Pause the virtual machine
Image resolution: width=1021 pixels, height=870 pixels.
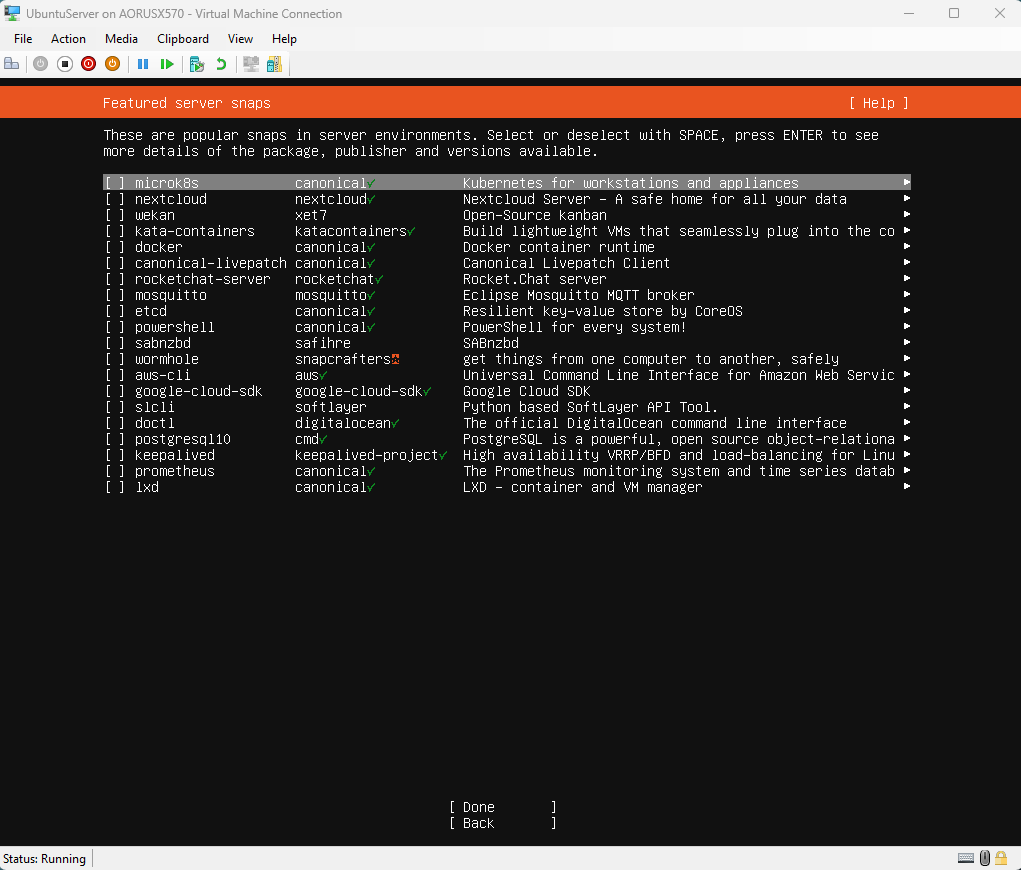click(x=143, y=64)
